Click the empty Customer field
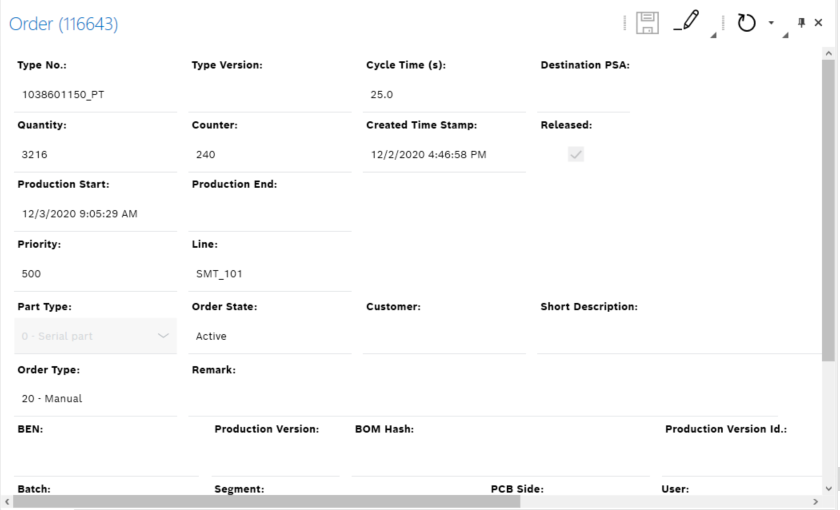Screen dimensions: 840x510 point(444,337)
